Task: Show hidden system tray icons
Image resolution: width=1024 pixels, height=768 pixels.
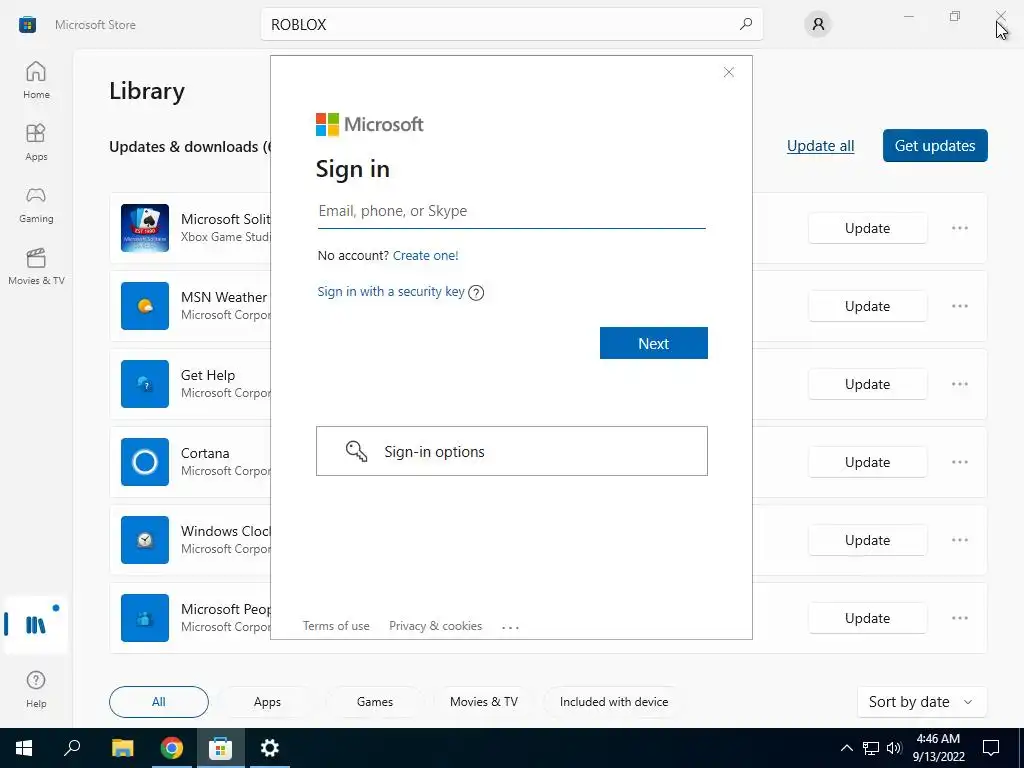Action: pos(846,748)
